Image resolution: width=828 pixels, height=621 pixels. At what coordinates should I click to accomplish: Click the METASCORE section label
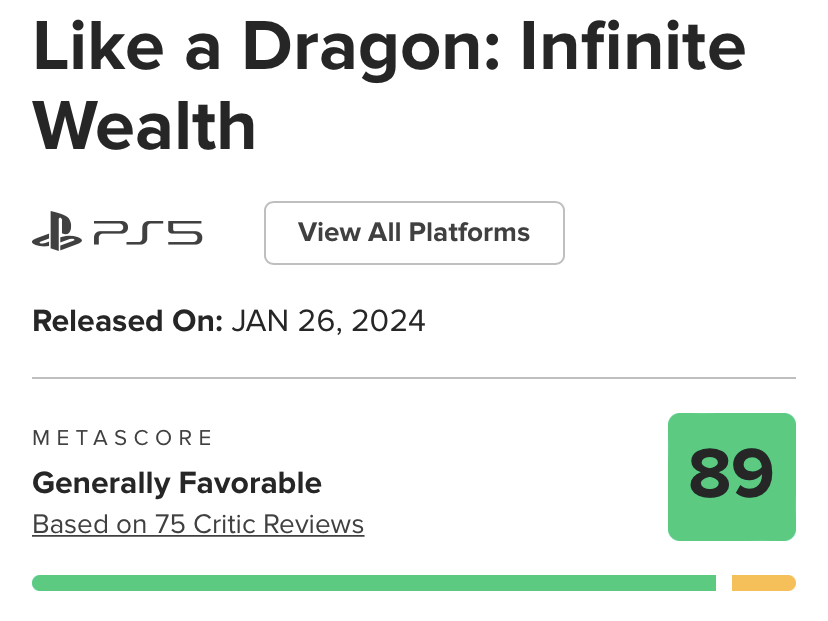[123, 438]
